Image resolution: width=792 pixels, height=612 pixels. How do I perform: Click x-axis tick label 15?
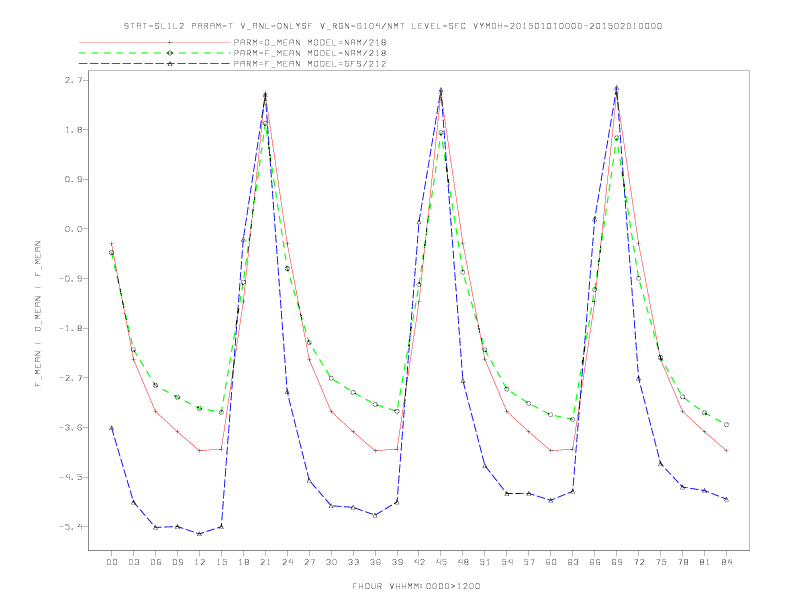[221, 562]
